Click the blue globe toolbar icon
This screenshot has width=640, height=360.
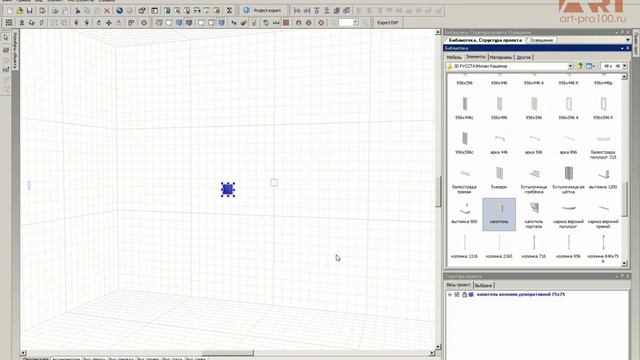pyautogui.click(x=120, y=11)
